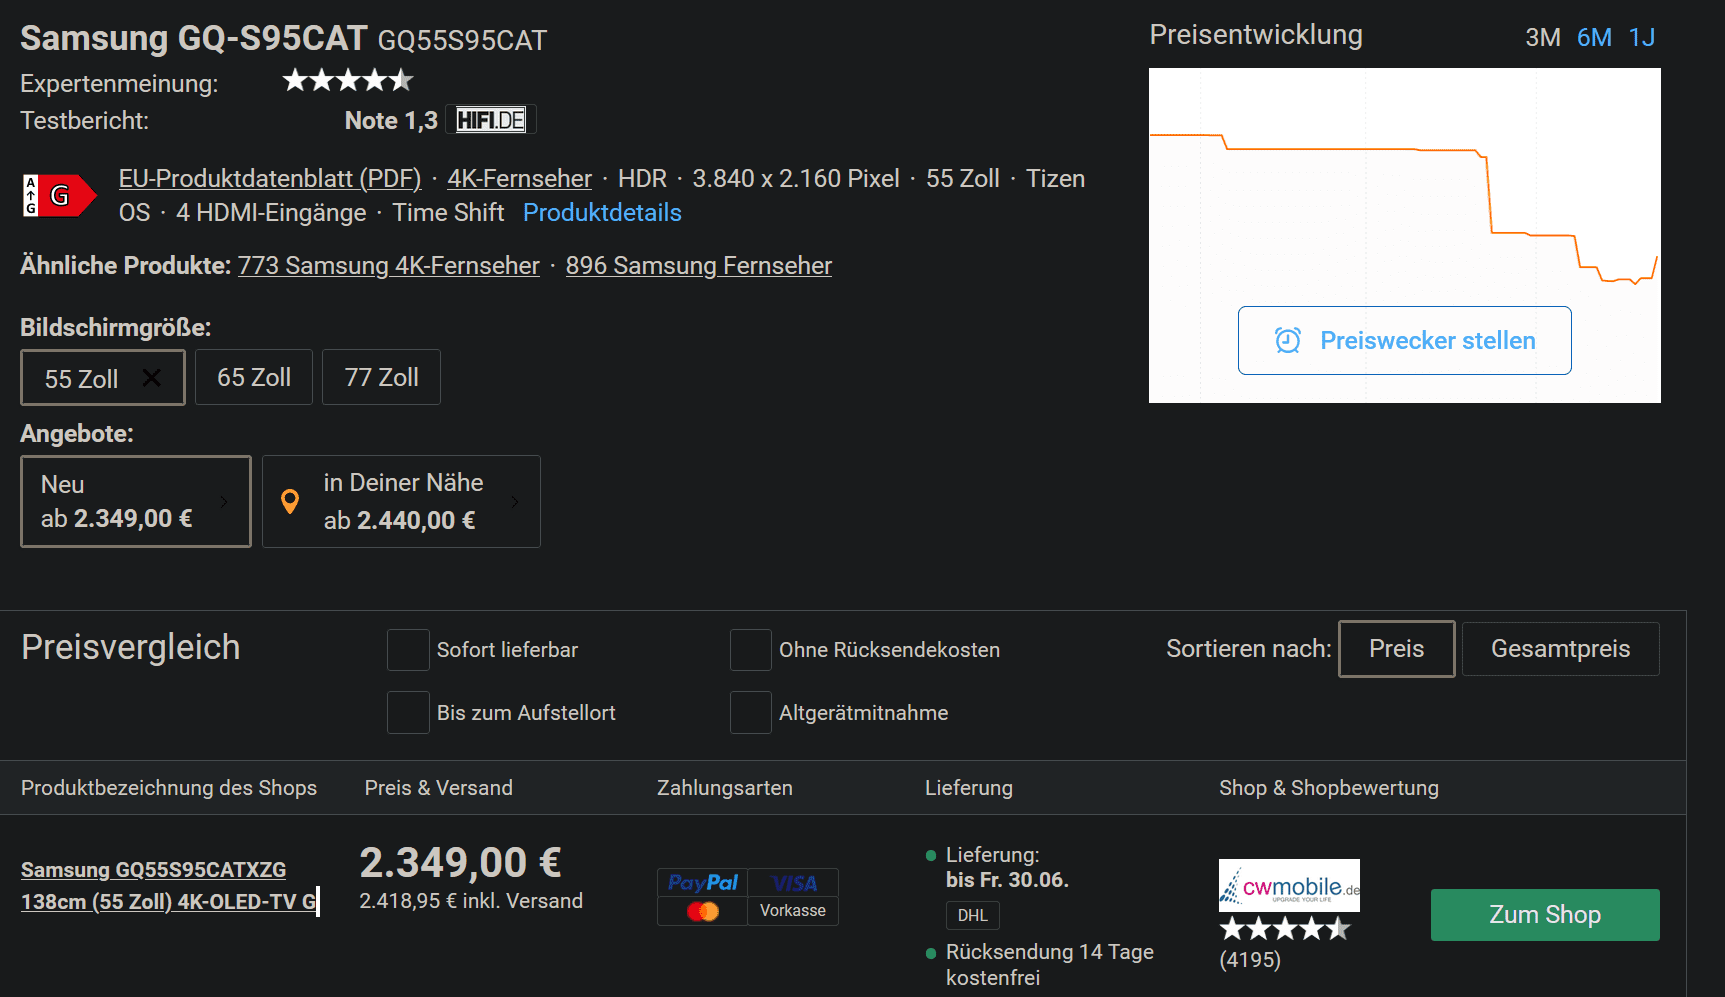Expand the Neu ab 2.349,00 € offers

tap(136, 501)
